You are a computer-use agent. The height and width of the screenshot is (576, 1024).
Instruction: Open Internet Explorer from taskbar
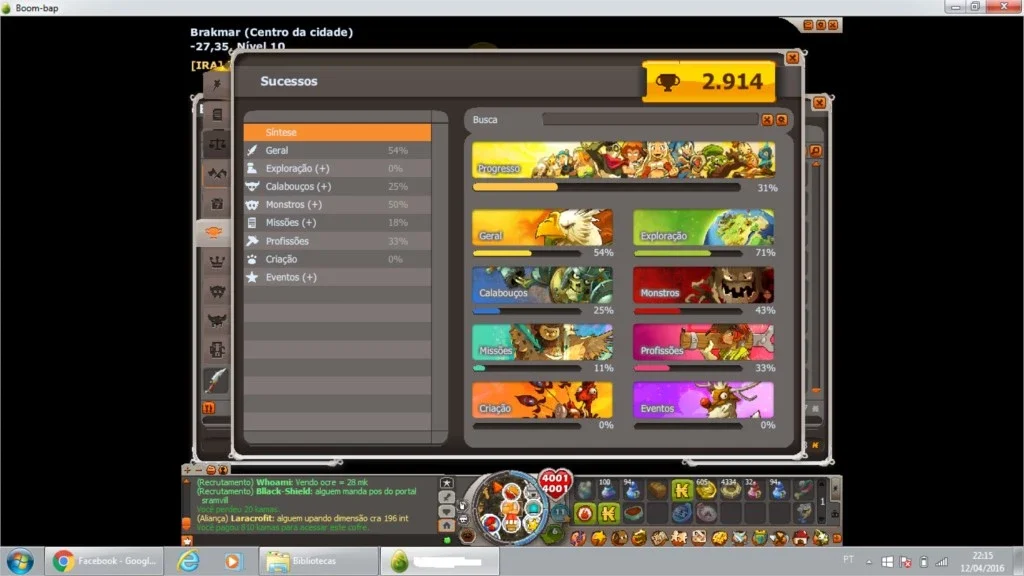click(x=189, y=561)
